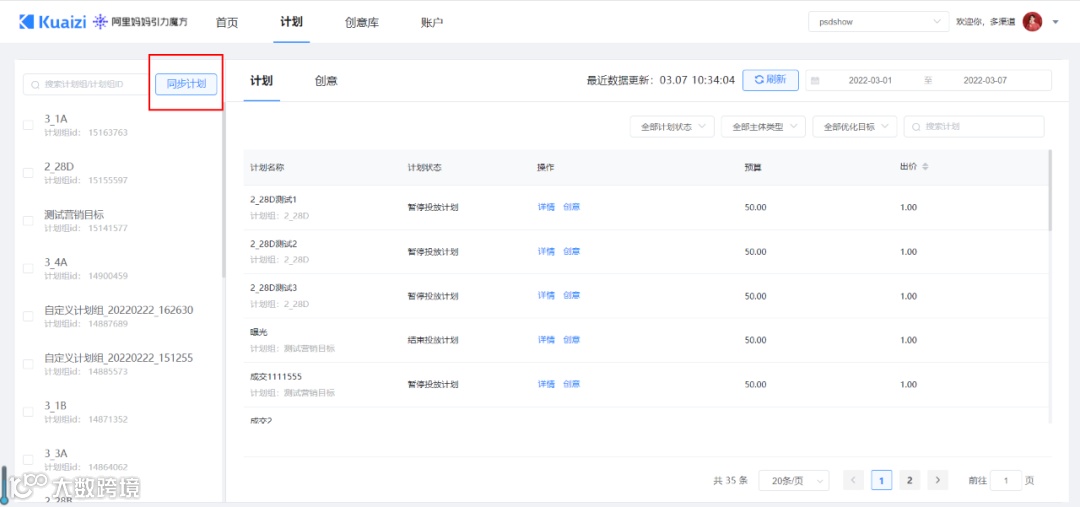Click the 刷新 refresh button
The height and width of the screenshot is (507, 1080).
pyautogui.click(x=770, y=80)
